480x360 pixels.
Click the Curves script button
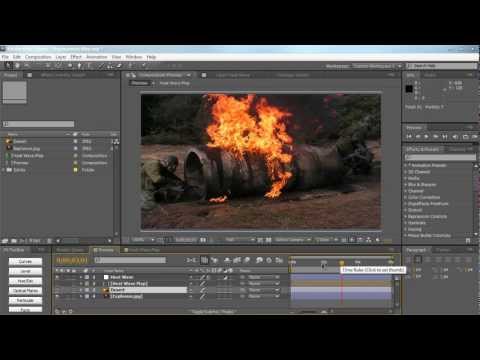[x=25, y=261]
